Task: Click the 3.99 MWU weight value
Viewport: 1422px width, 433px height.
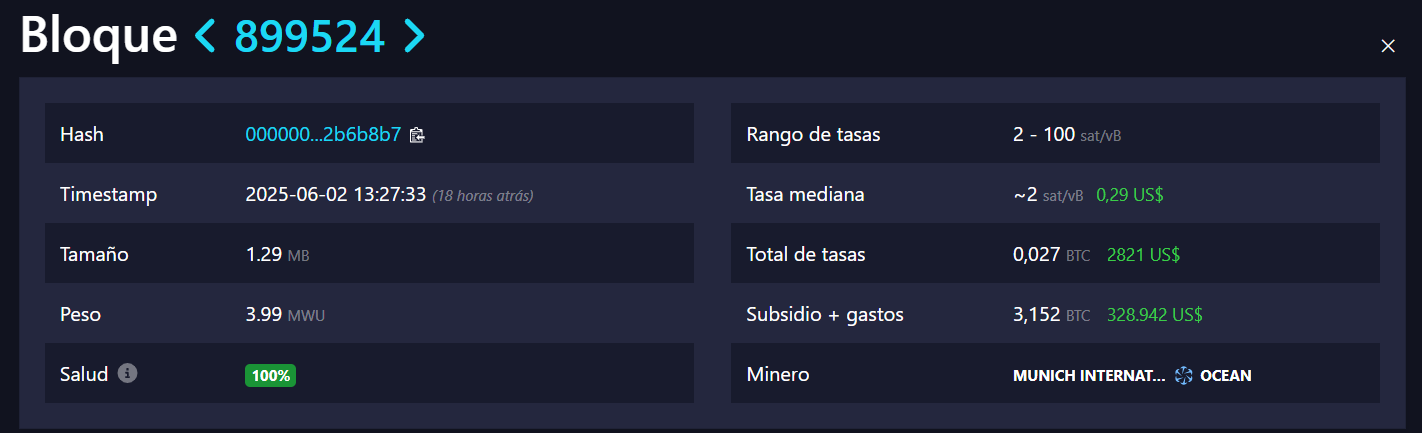Action: click(x=285, y=315)
